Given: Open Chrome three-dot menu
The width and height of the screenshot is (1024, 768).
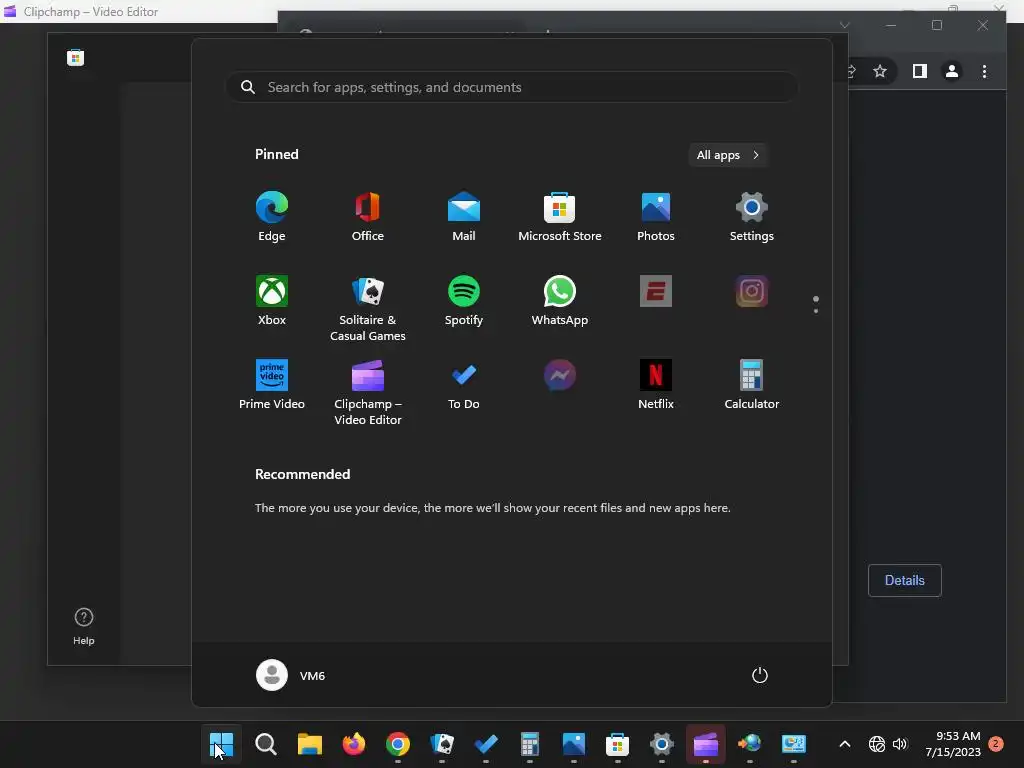Looking at the screenshot, I should point(984,71).
